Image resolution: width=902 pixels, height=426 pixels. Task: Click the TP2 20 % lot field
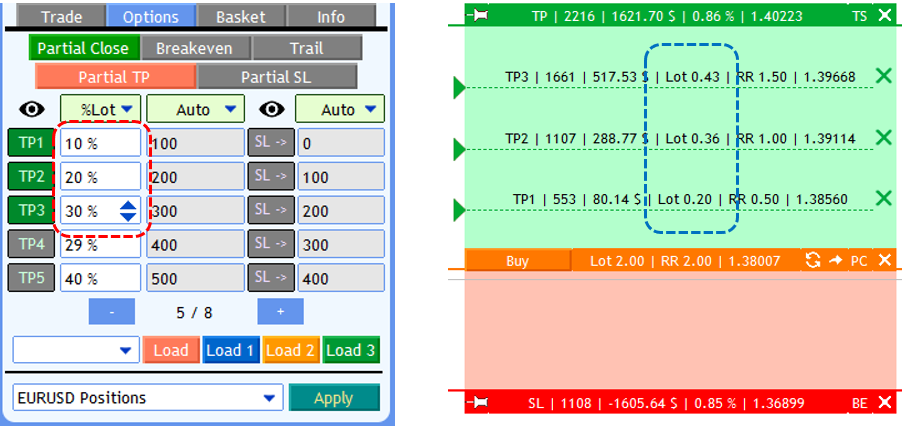101,176
